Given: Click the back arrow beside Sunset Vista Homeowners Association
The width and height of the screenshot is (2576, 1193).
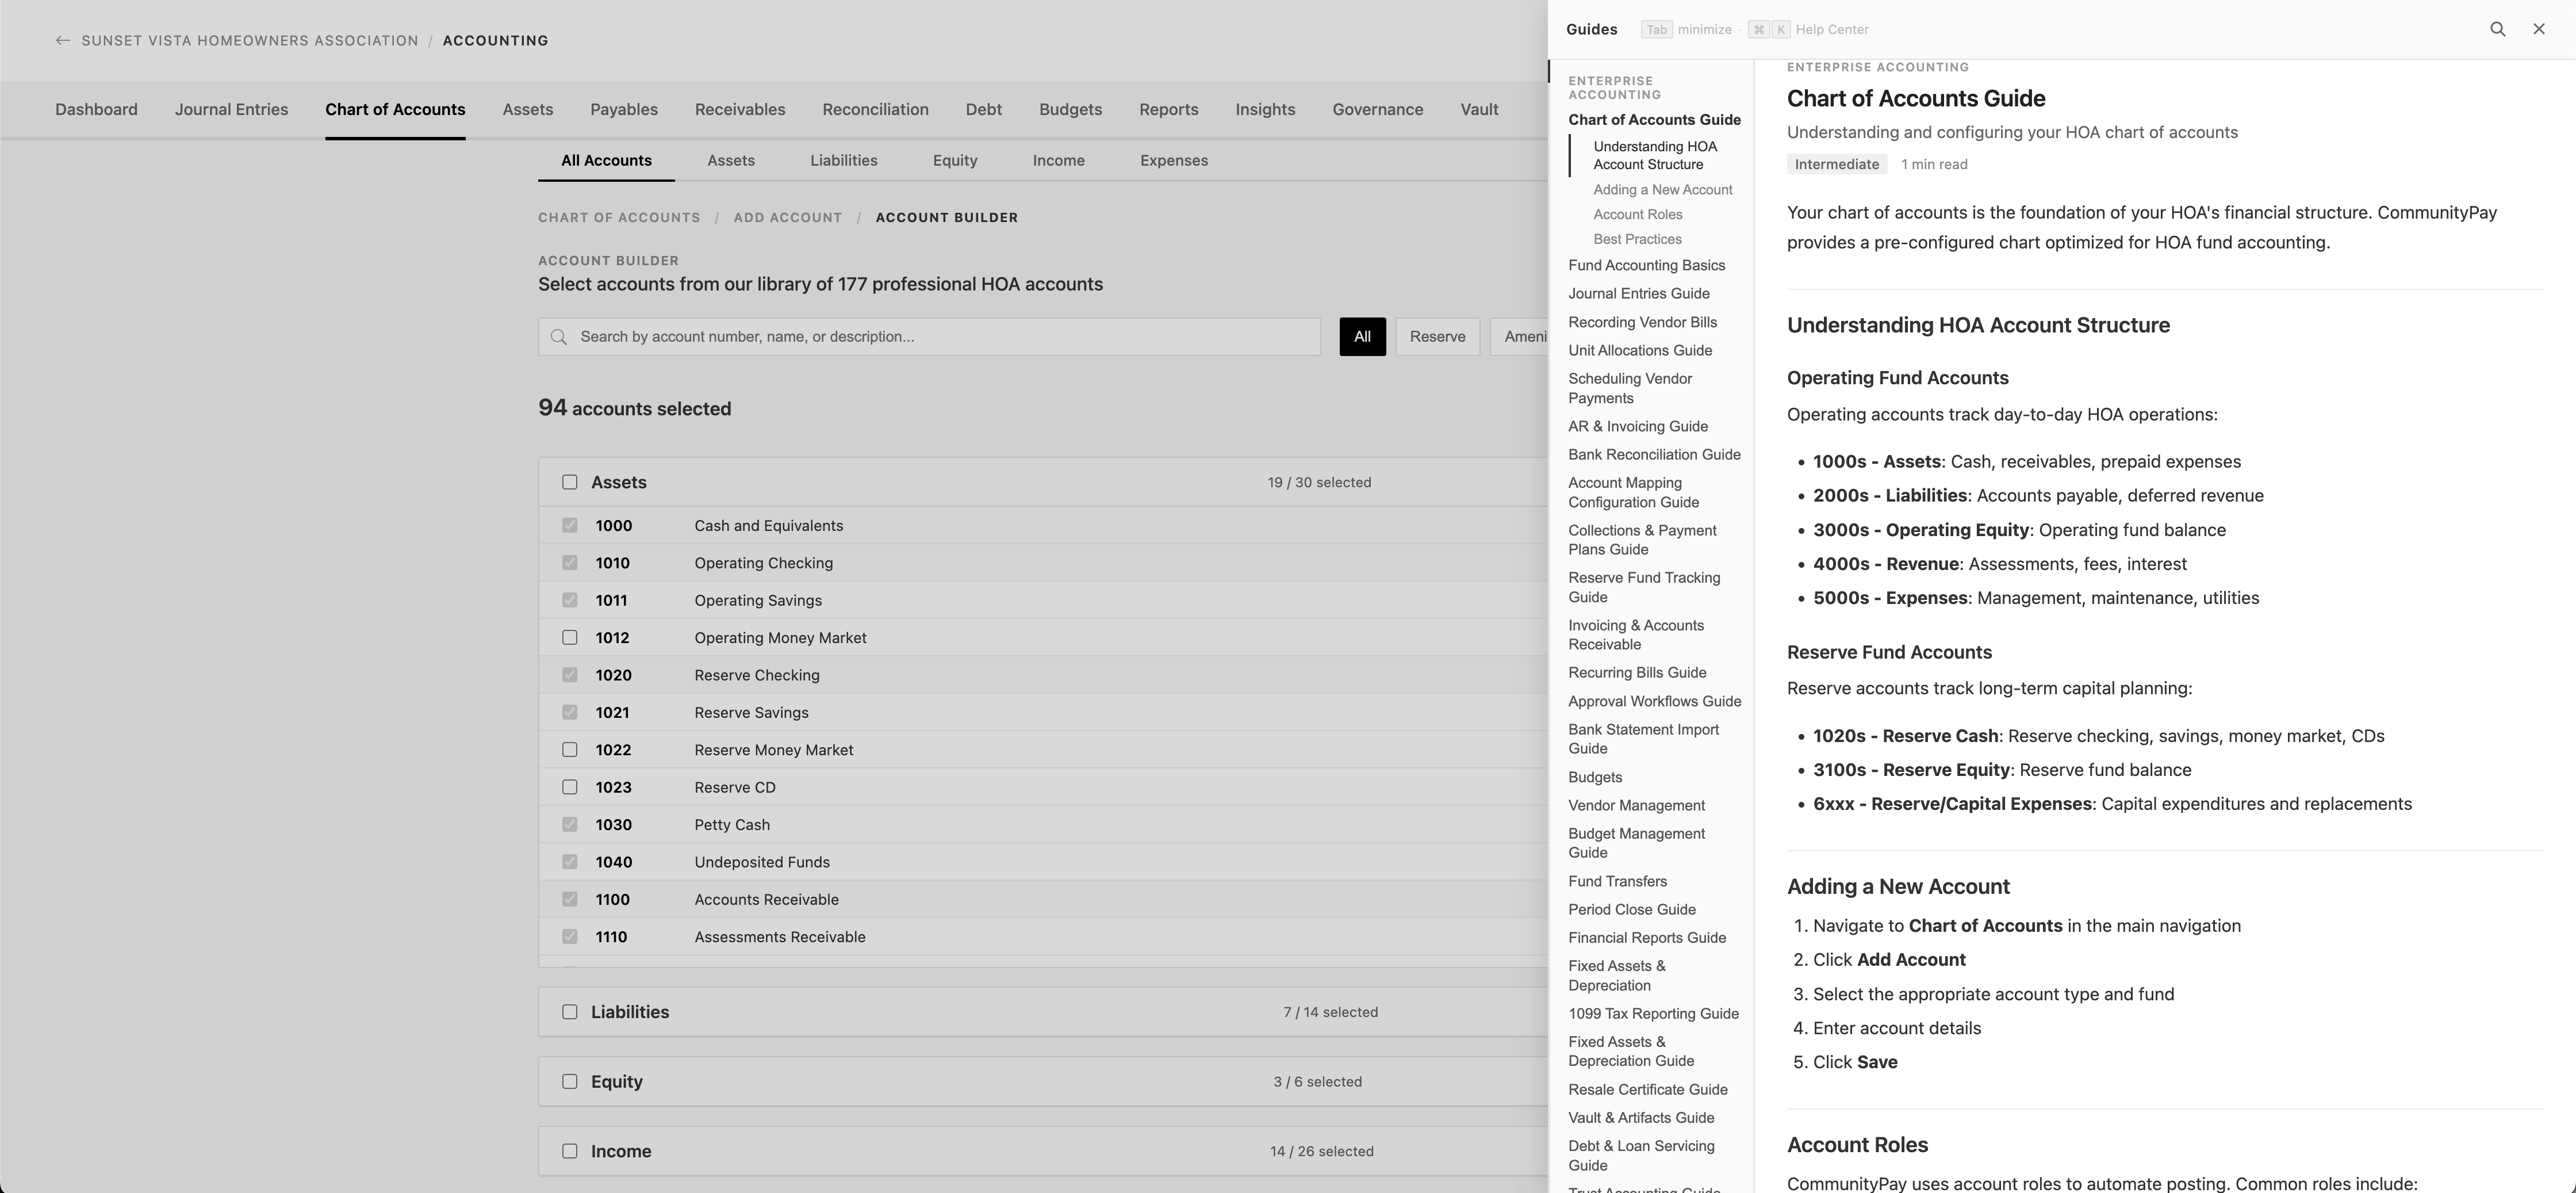Looking at the screenshot, I should (x=62, y=40).
